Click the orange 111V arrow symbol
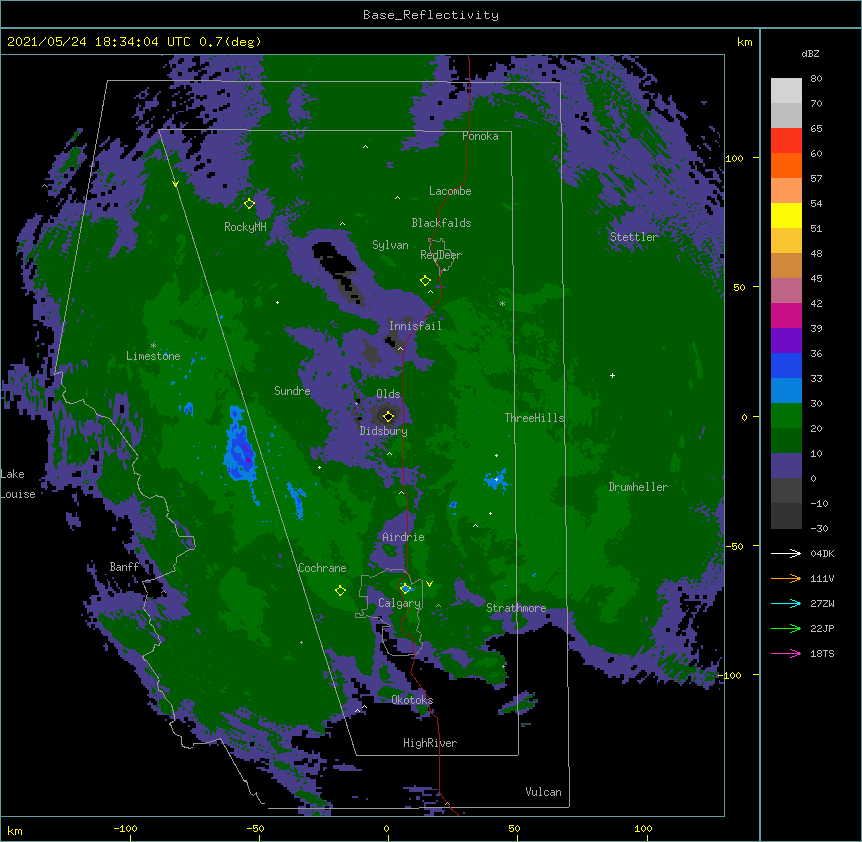The image size is (862, 842). click(x=786, y=578)
